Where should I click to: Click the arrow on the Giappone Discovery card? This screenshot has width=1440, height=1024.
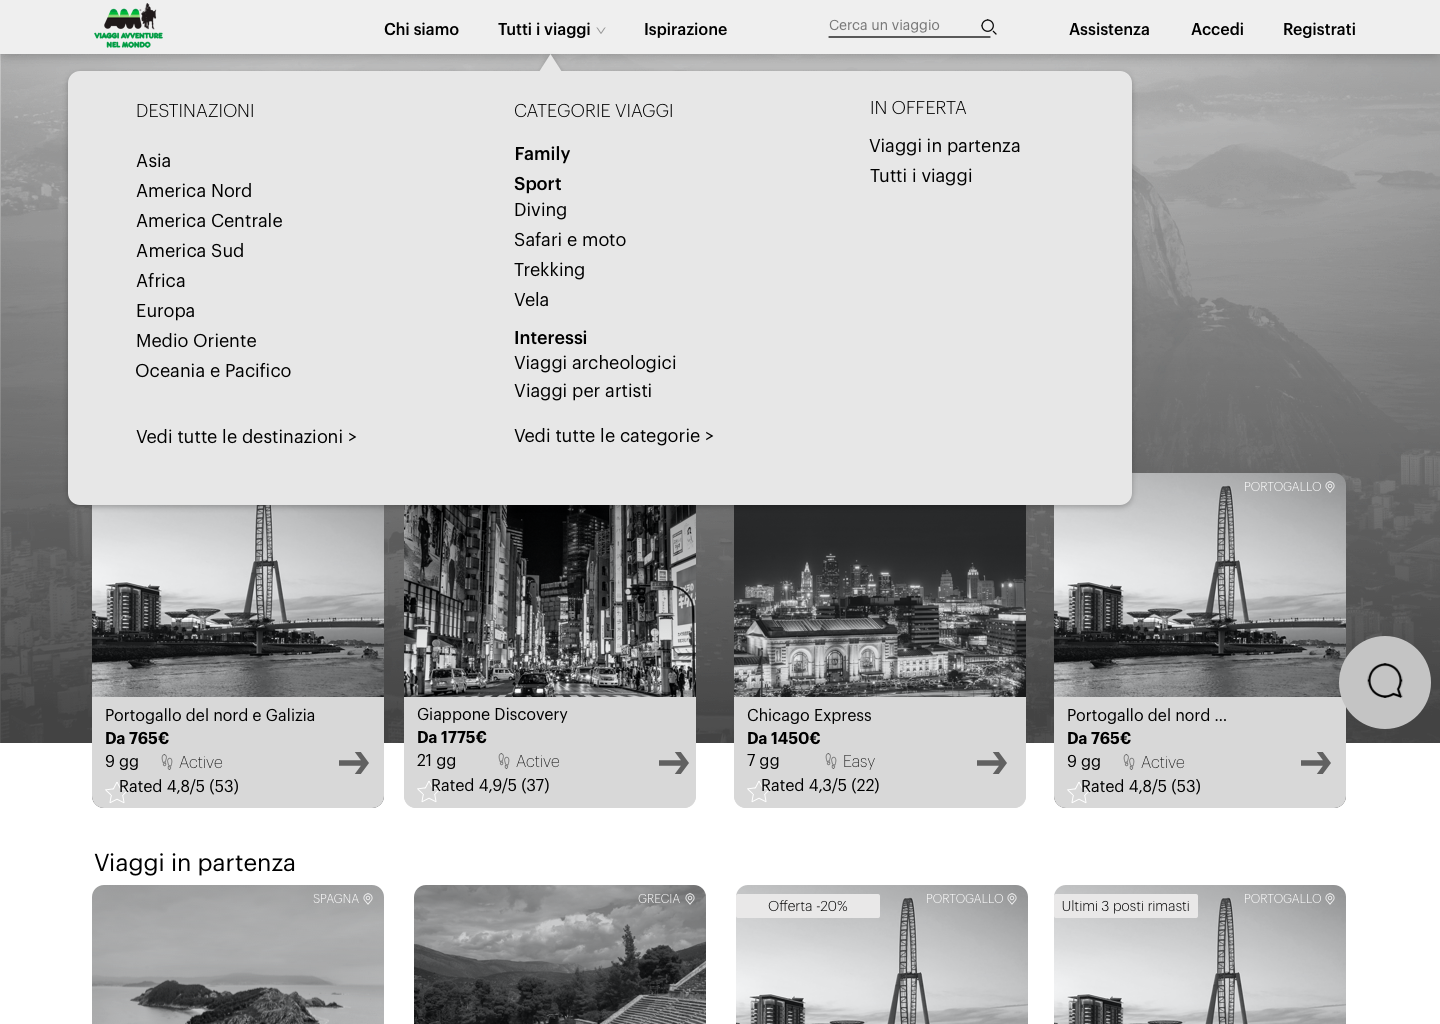click(x=673, y=762)
